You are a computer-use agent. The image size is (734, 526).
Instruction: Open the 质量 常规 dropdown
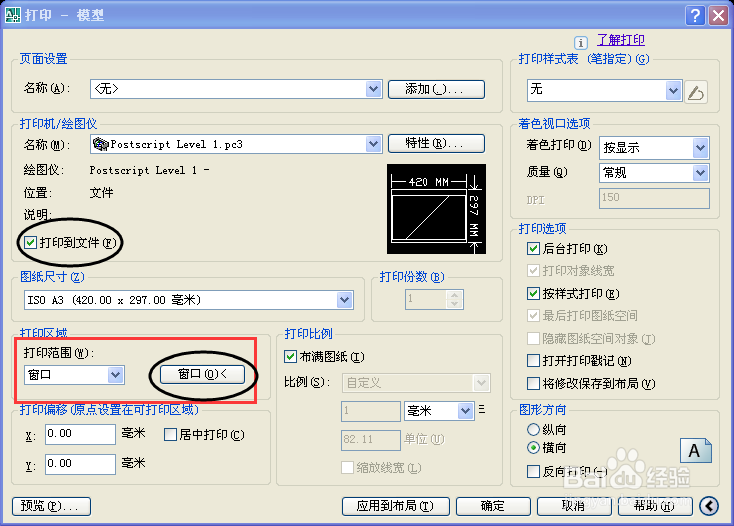pyautogui.click(x=700, y=173)
